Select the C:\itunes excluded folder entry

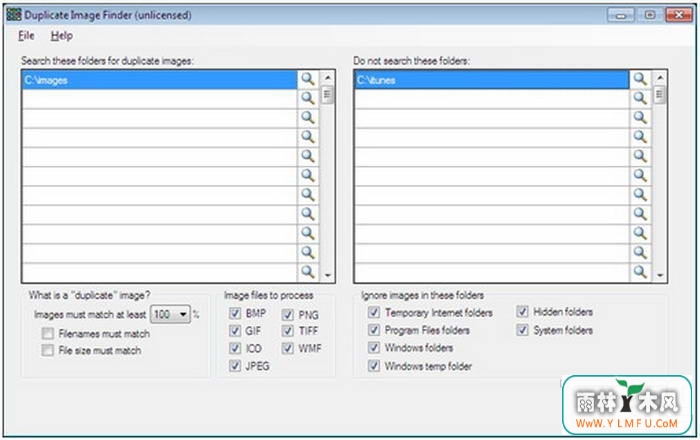pyautogui.click(x=492, y=80)
